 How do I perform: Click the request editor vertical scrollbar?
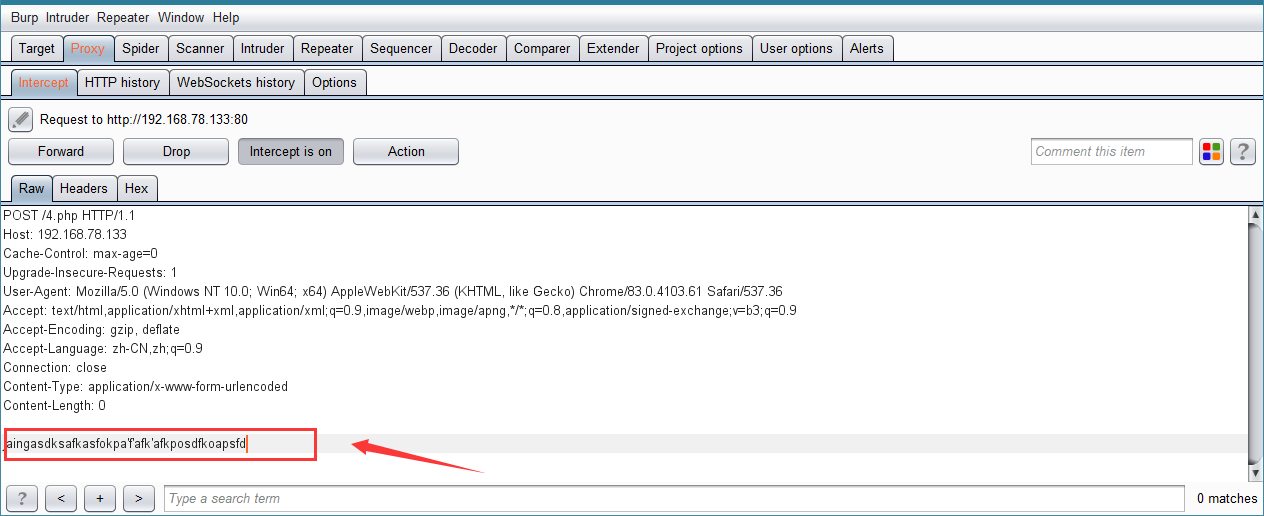point(1256,342)
